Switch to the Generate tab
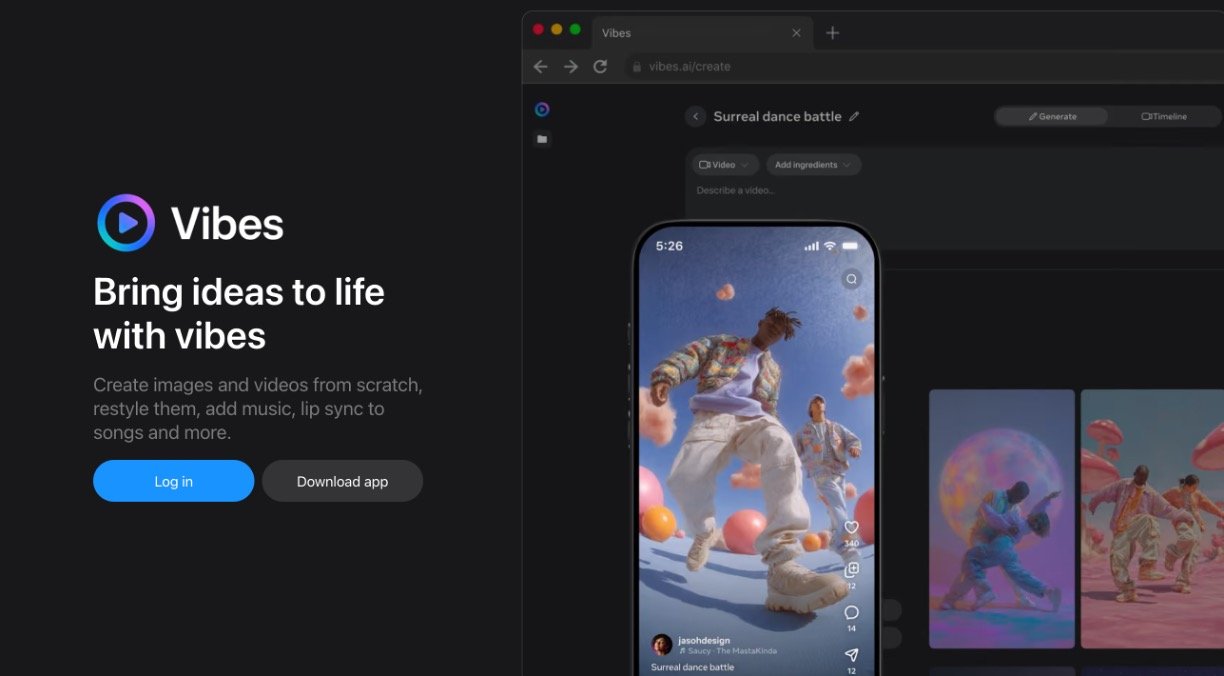Viewport: 1224px width, 676px height. click(1052, 117)
